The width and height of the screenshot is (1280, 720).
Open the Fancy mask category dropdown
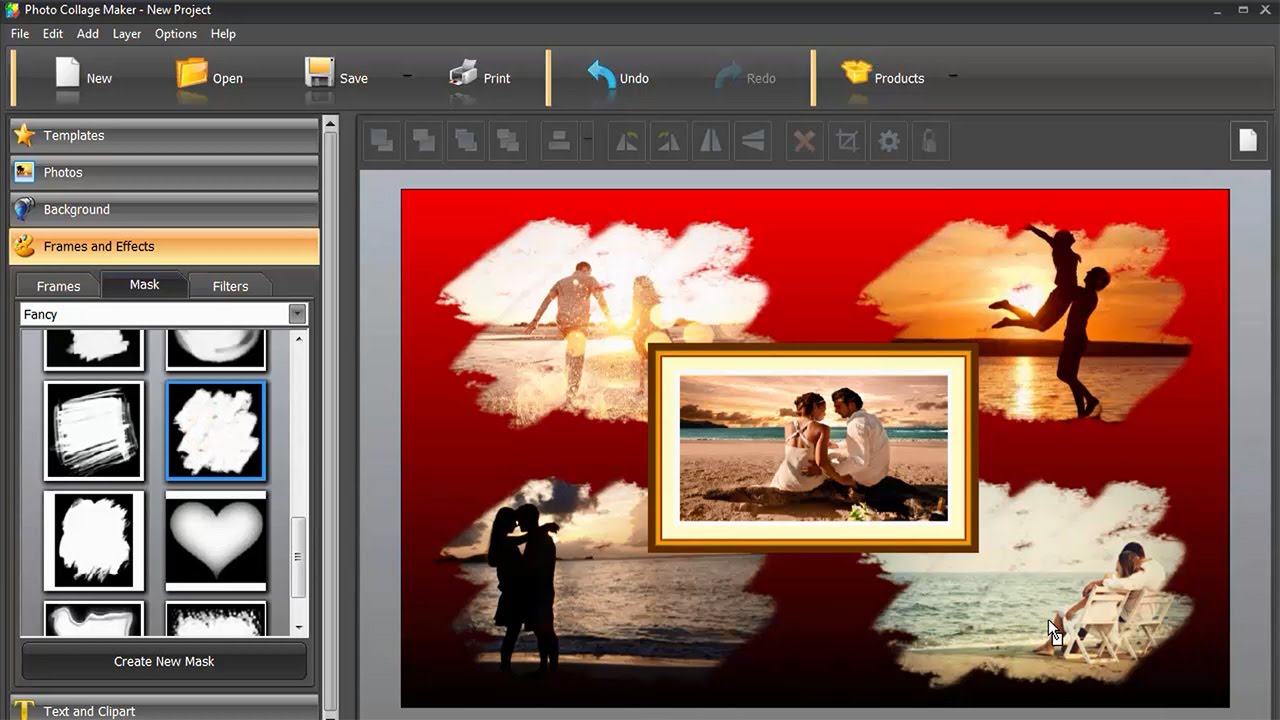(297, 314)
